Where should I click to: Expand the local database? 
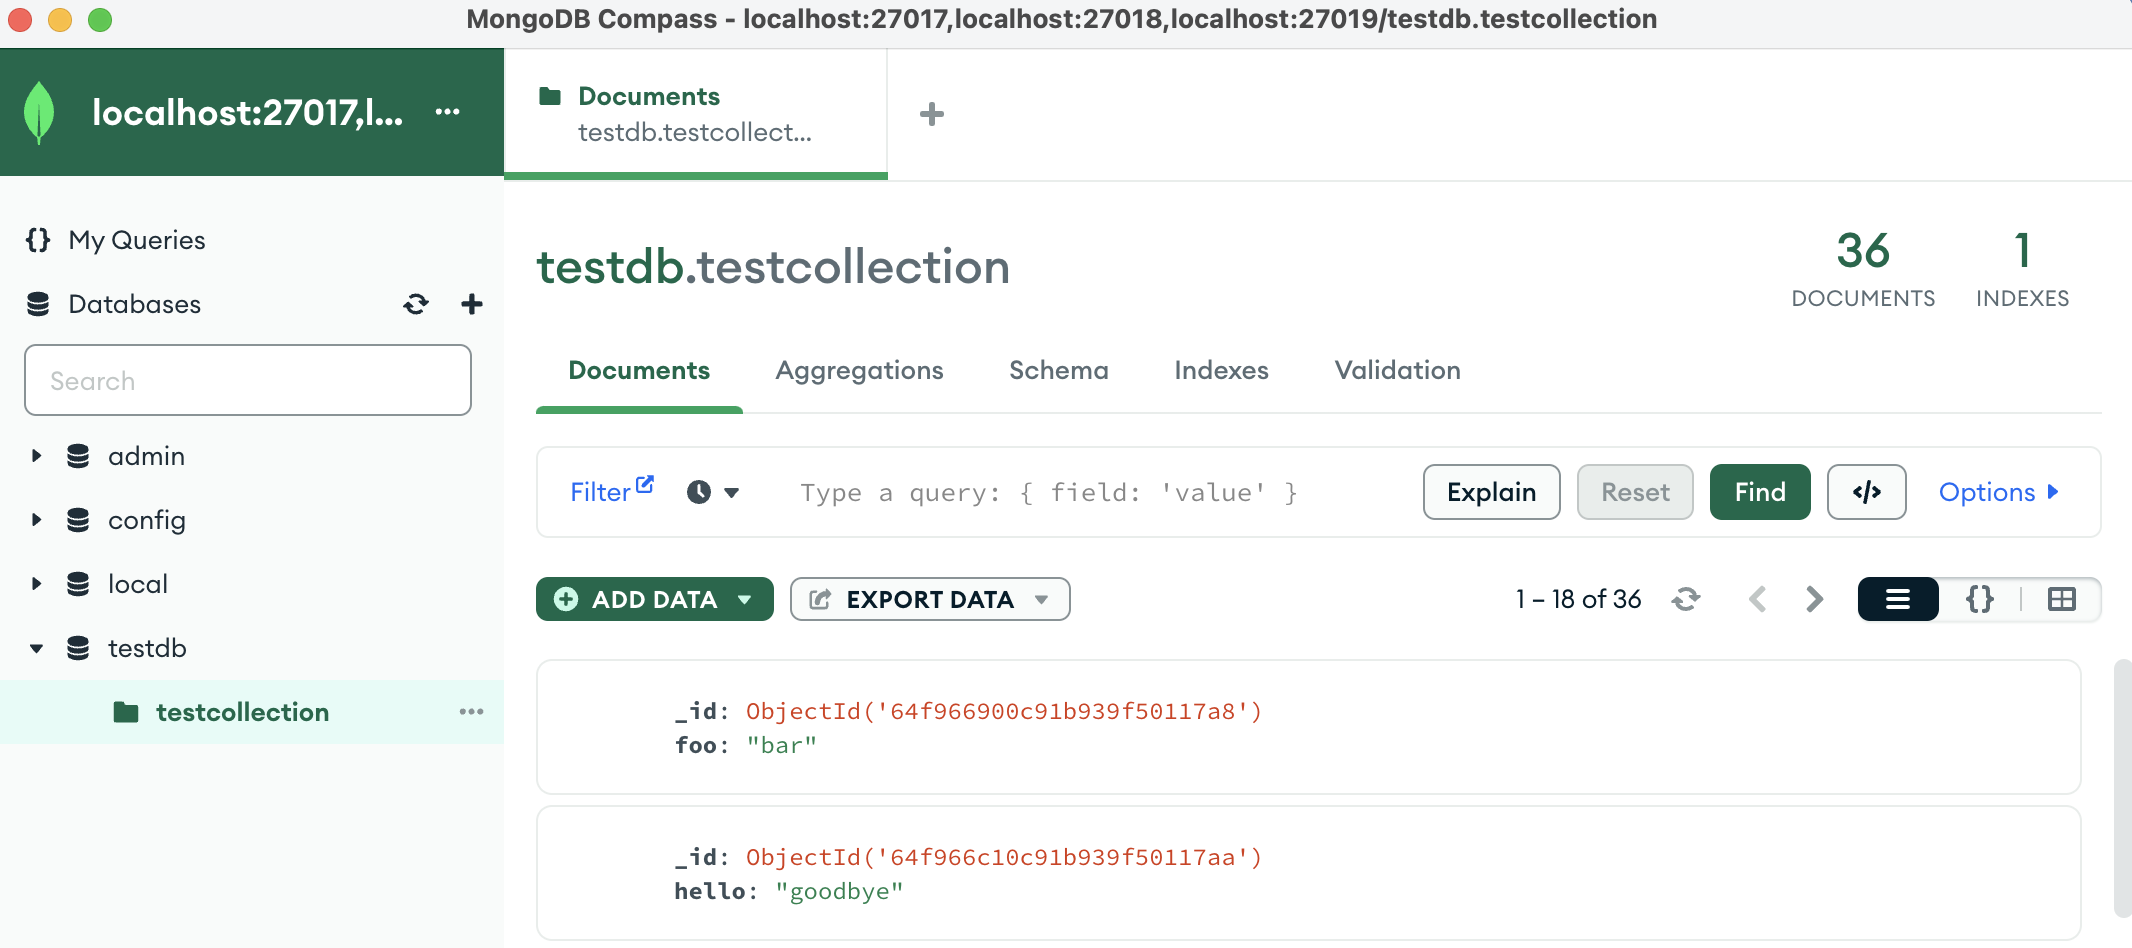(x=37, y=584)
